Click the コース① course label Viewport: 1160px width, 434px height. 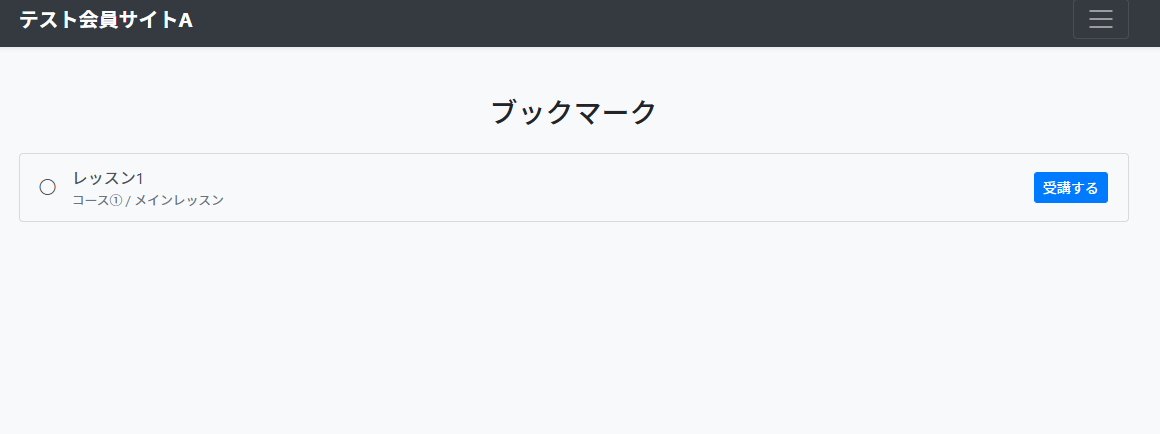[x=96, y=200]
